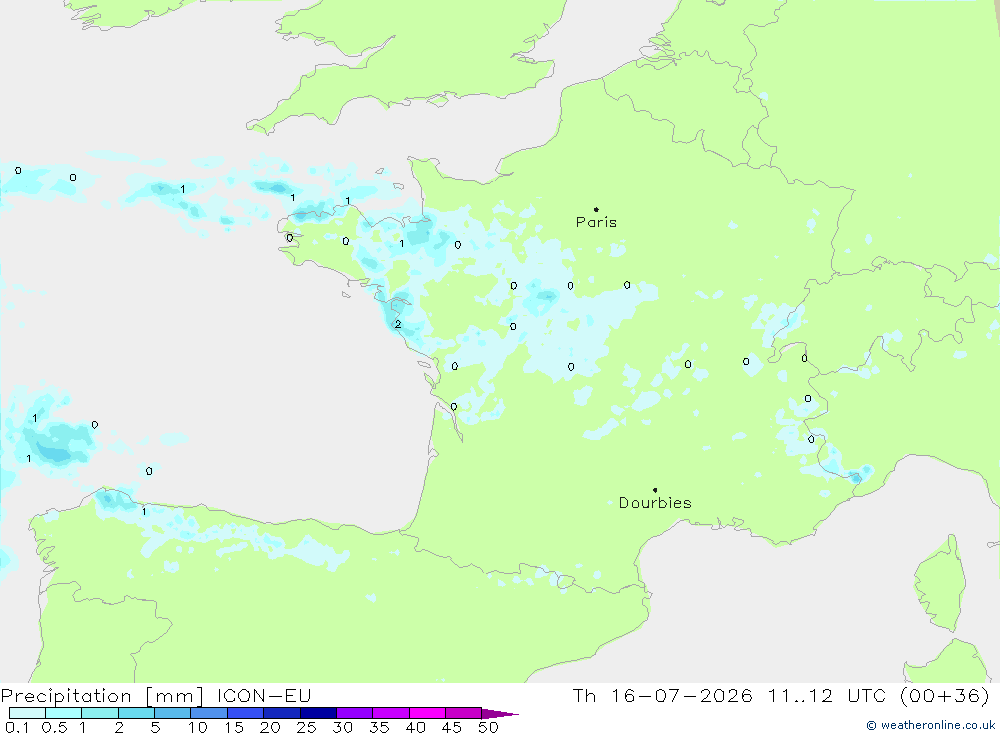The image size is (1000, 733).
Task: Click the 'Precipitation [mm]' title text
Action: coord(102,696)
